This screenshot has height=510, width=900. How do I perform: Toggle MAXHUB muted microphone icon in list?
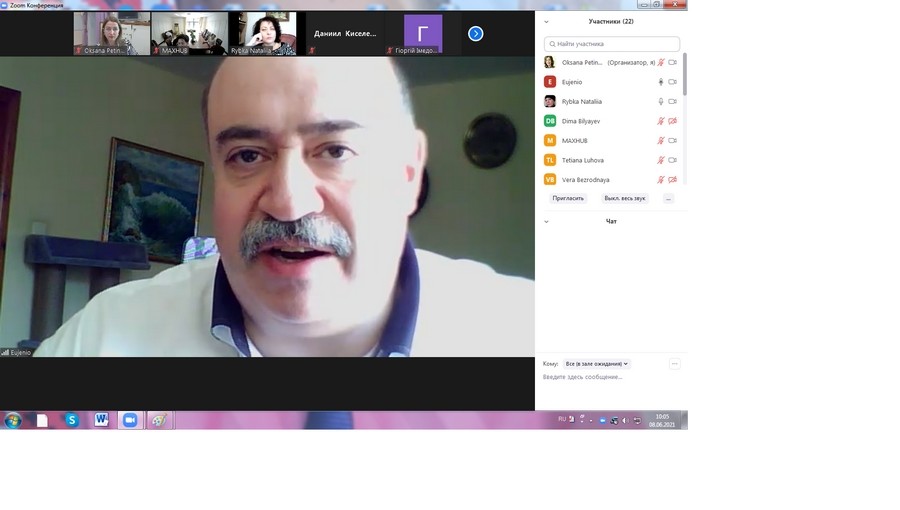(661, 141)
